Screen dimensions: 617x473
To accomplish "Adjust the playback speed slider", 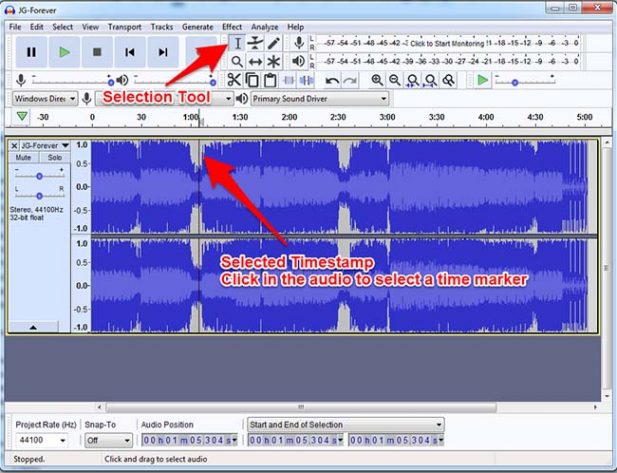I will 525,81.
